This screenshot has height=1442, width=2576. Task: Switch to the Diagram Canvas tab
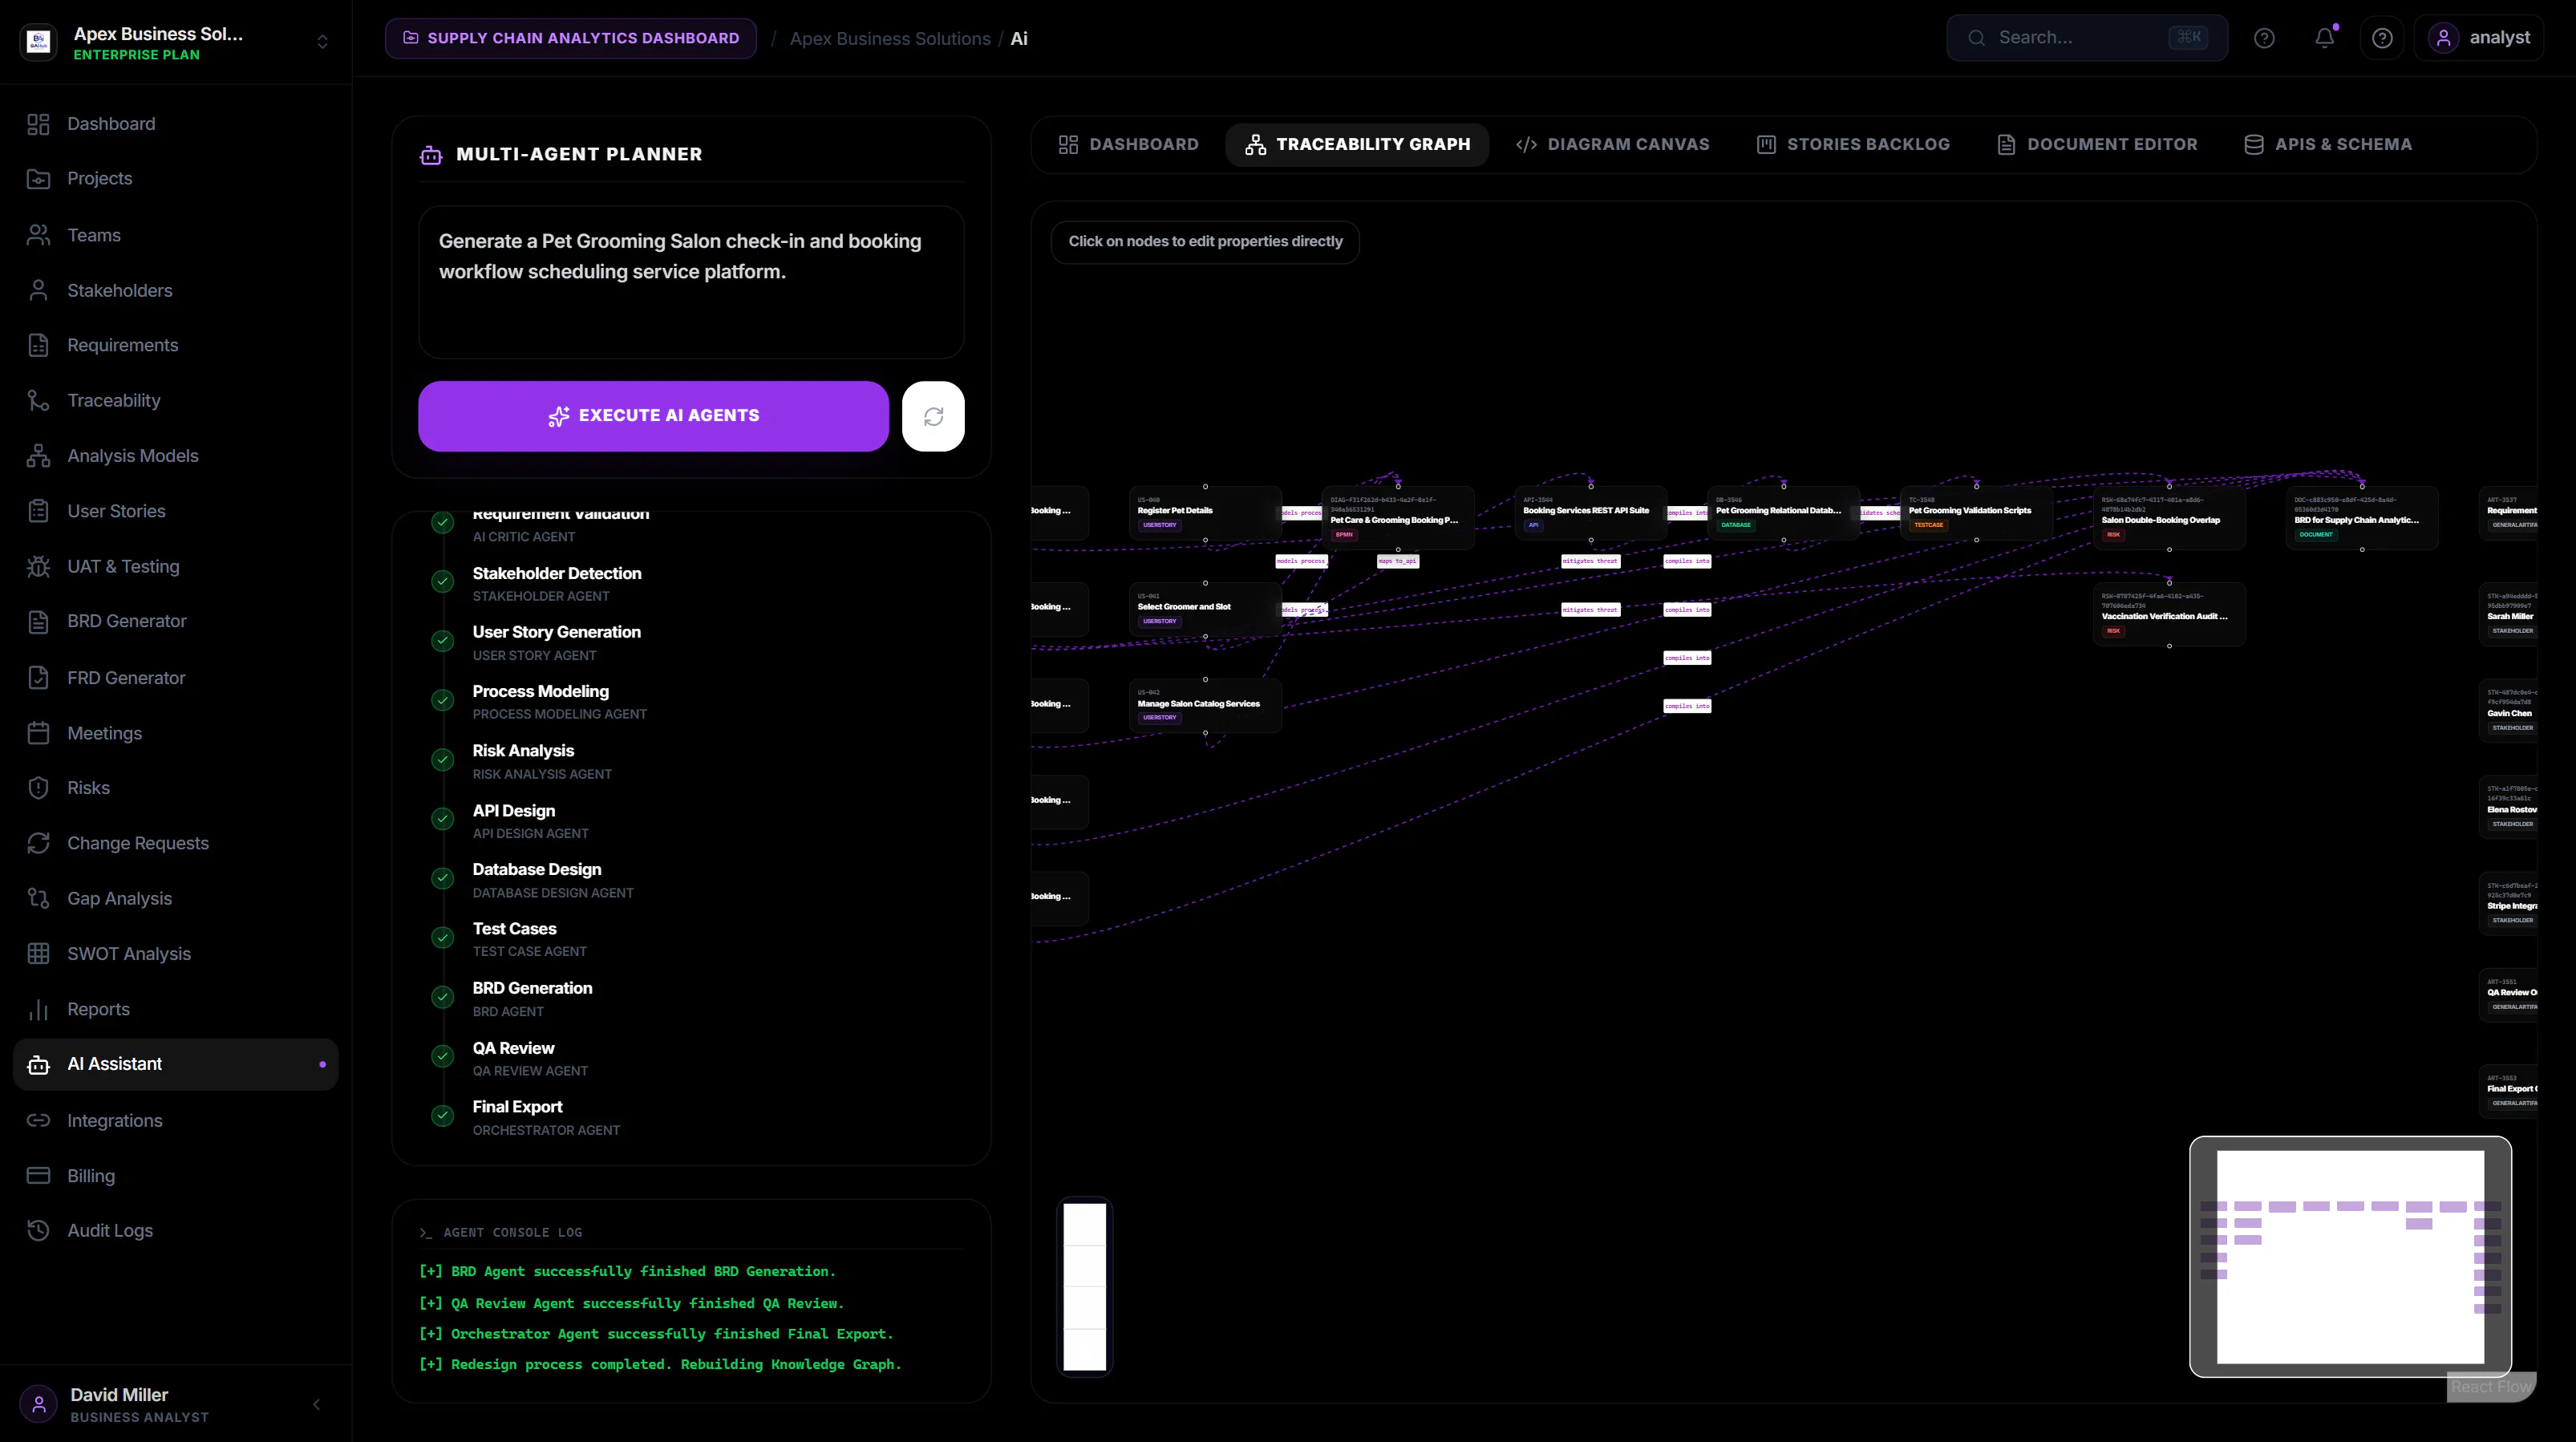[1612, 145]
